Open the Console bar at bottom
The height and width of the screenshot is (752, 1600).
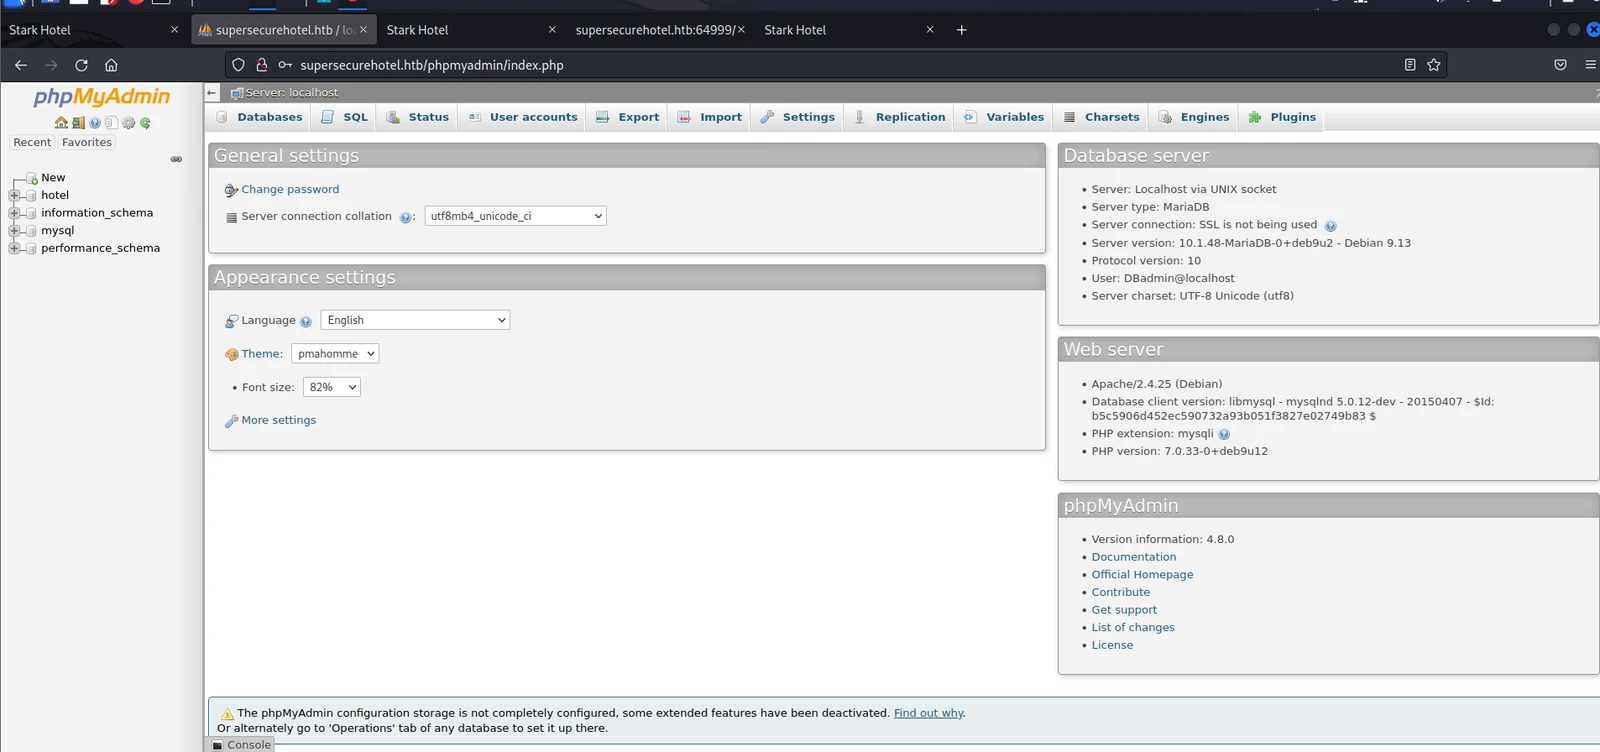[241, 745]
